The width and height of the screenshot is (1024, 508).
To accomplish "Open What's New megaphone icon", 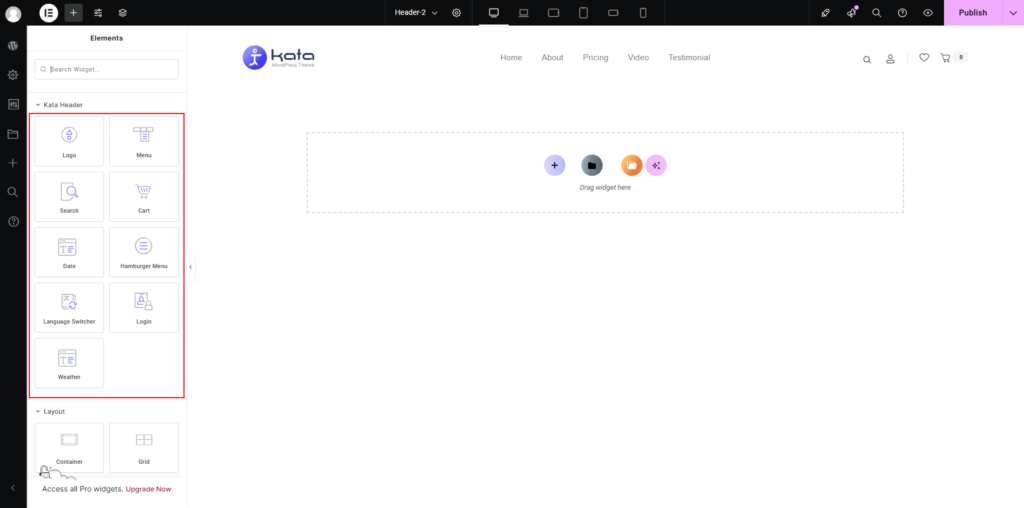I will click(852, 13).
